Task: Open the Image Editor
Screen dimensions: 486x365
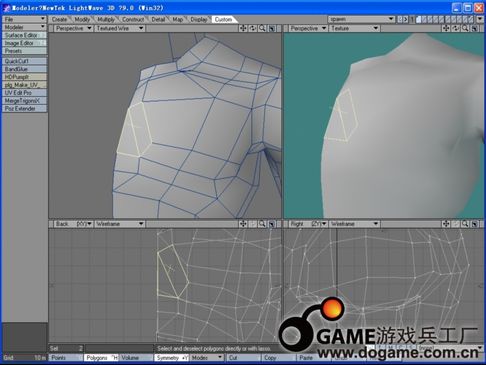Action: coord(24,43)
